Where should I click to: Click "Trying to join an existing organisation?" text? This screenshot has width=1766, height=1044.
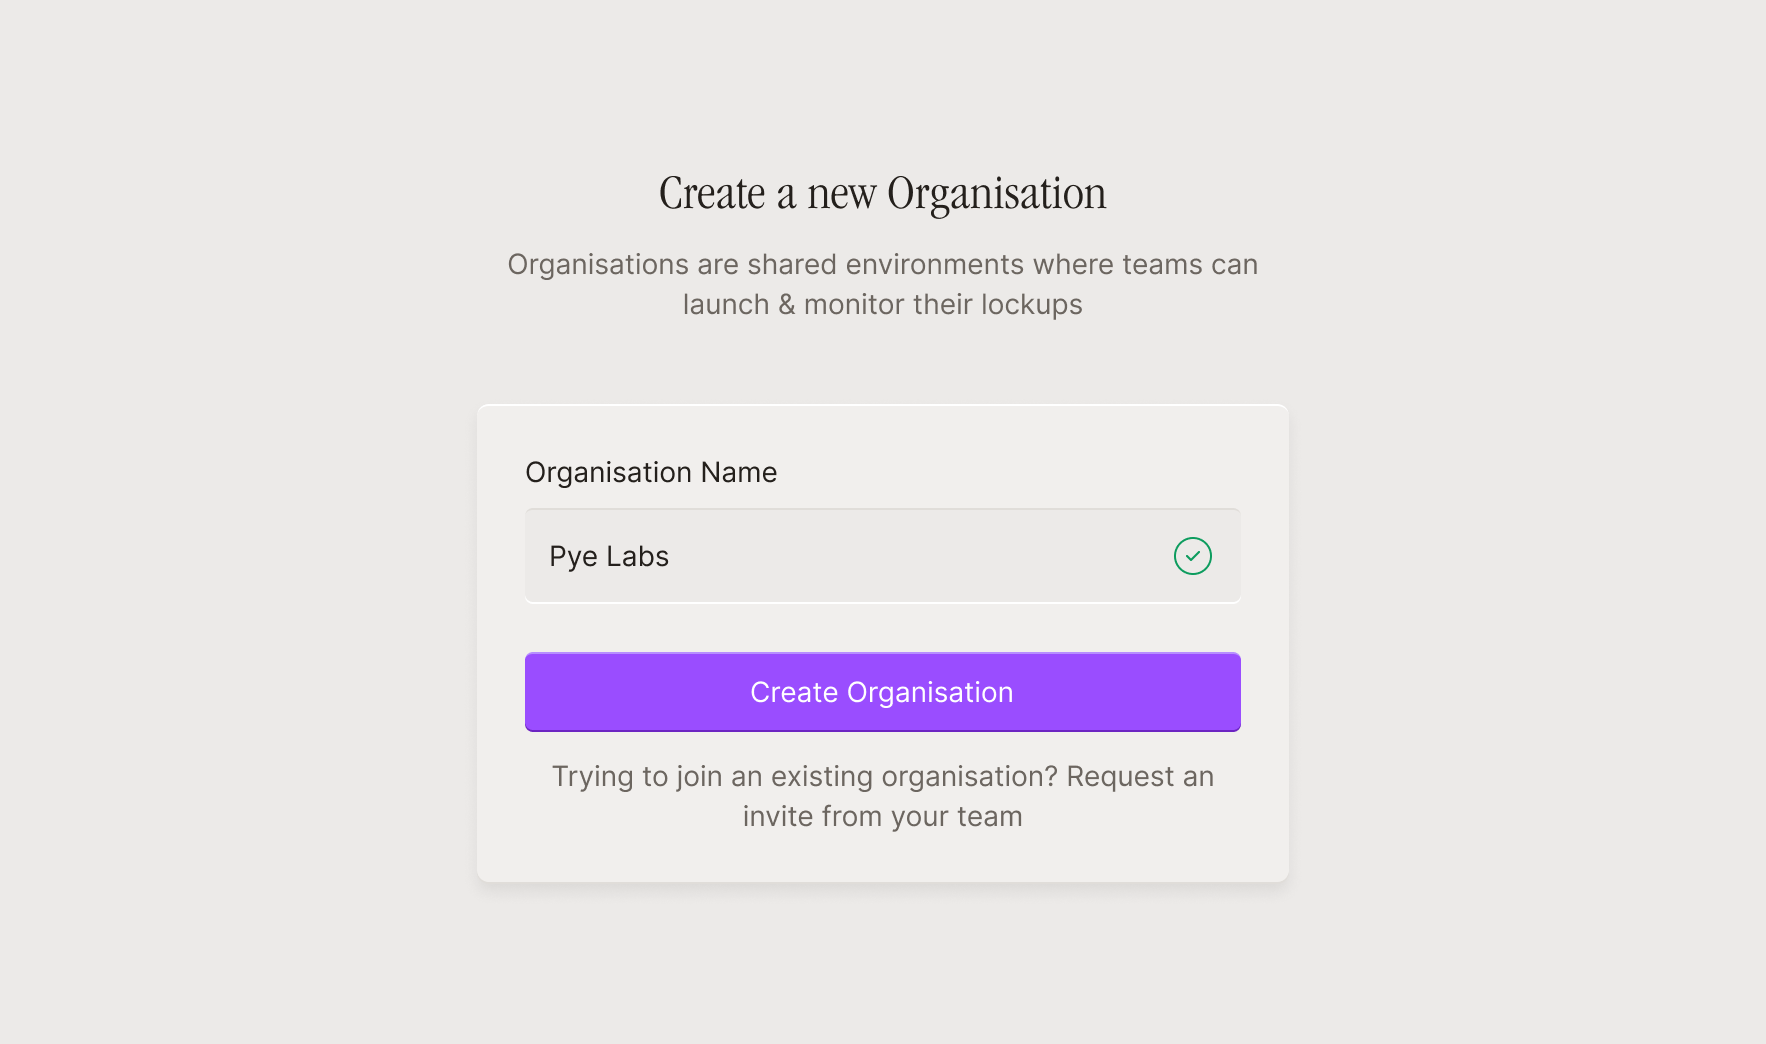click(x=805, y=777)
